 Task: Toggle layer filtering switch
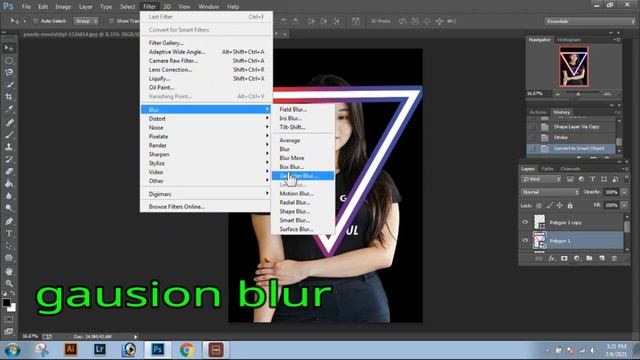pyautogui.click(x=626, y=178)
